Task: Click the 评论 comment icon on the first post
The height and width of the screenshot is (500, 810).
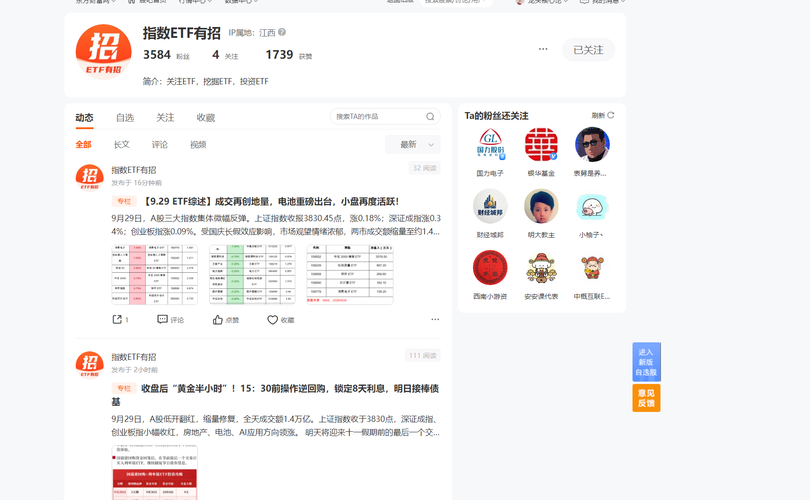Action: click(x=162, y=320)
